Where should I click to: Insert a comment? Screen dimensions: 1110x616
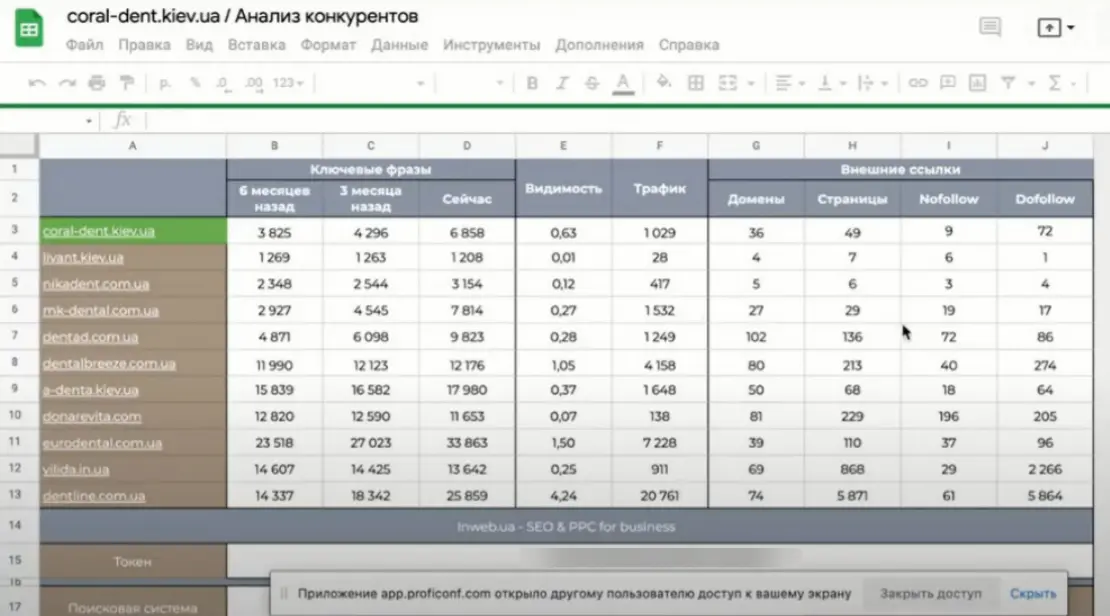coord(947,83)
